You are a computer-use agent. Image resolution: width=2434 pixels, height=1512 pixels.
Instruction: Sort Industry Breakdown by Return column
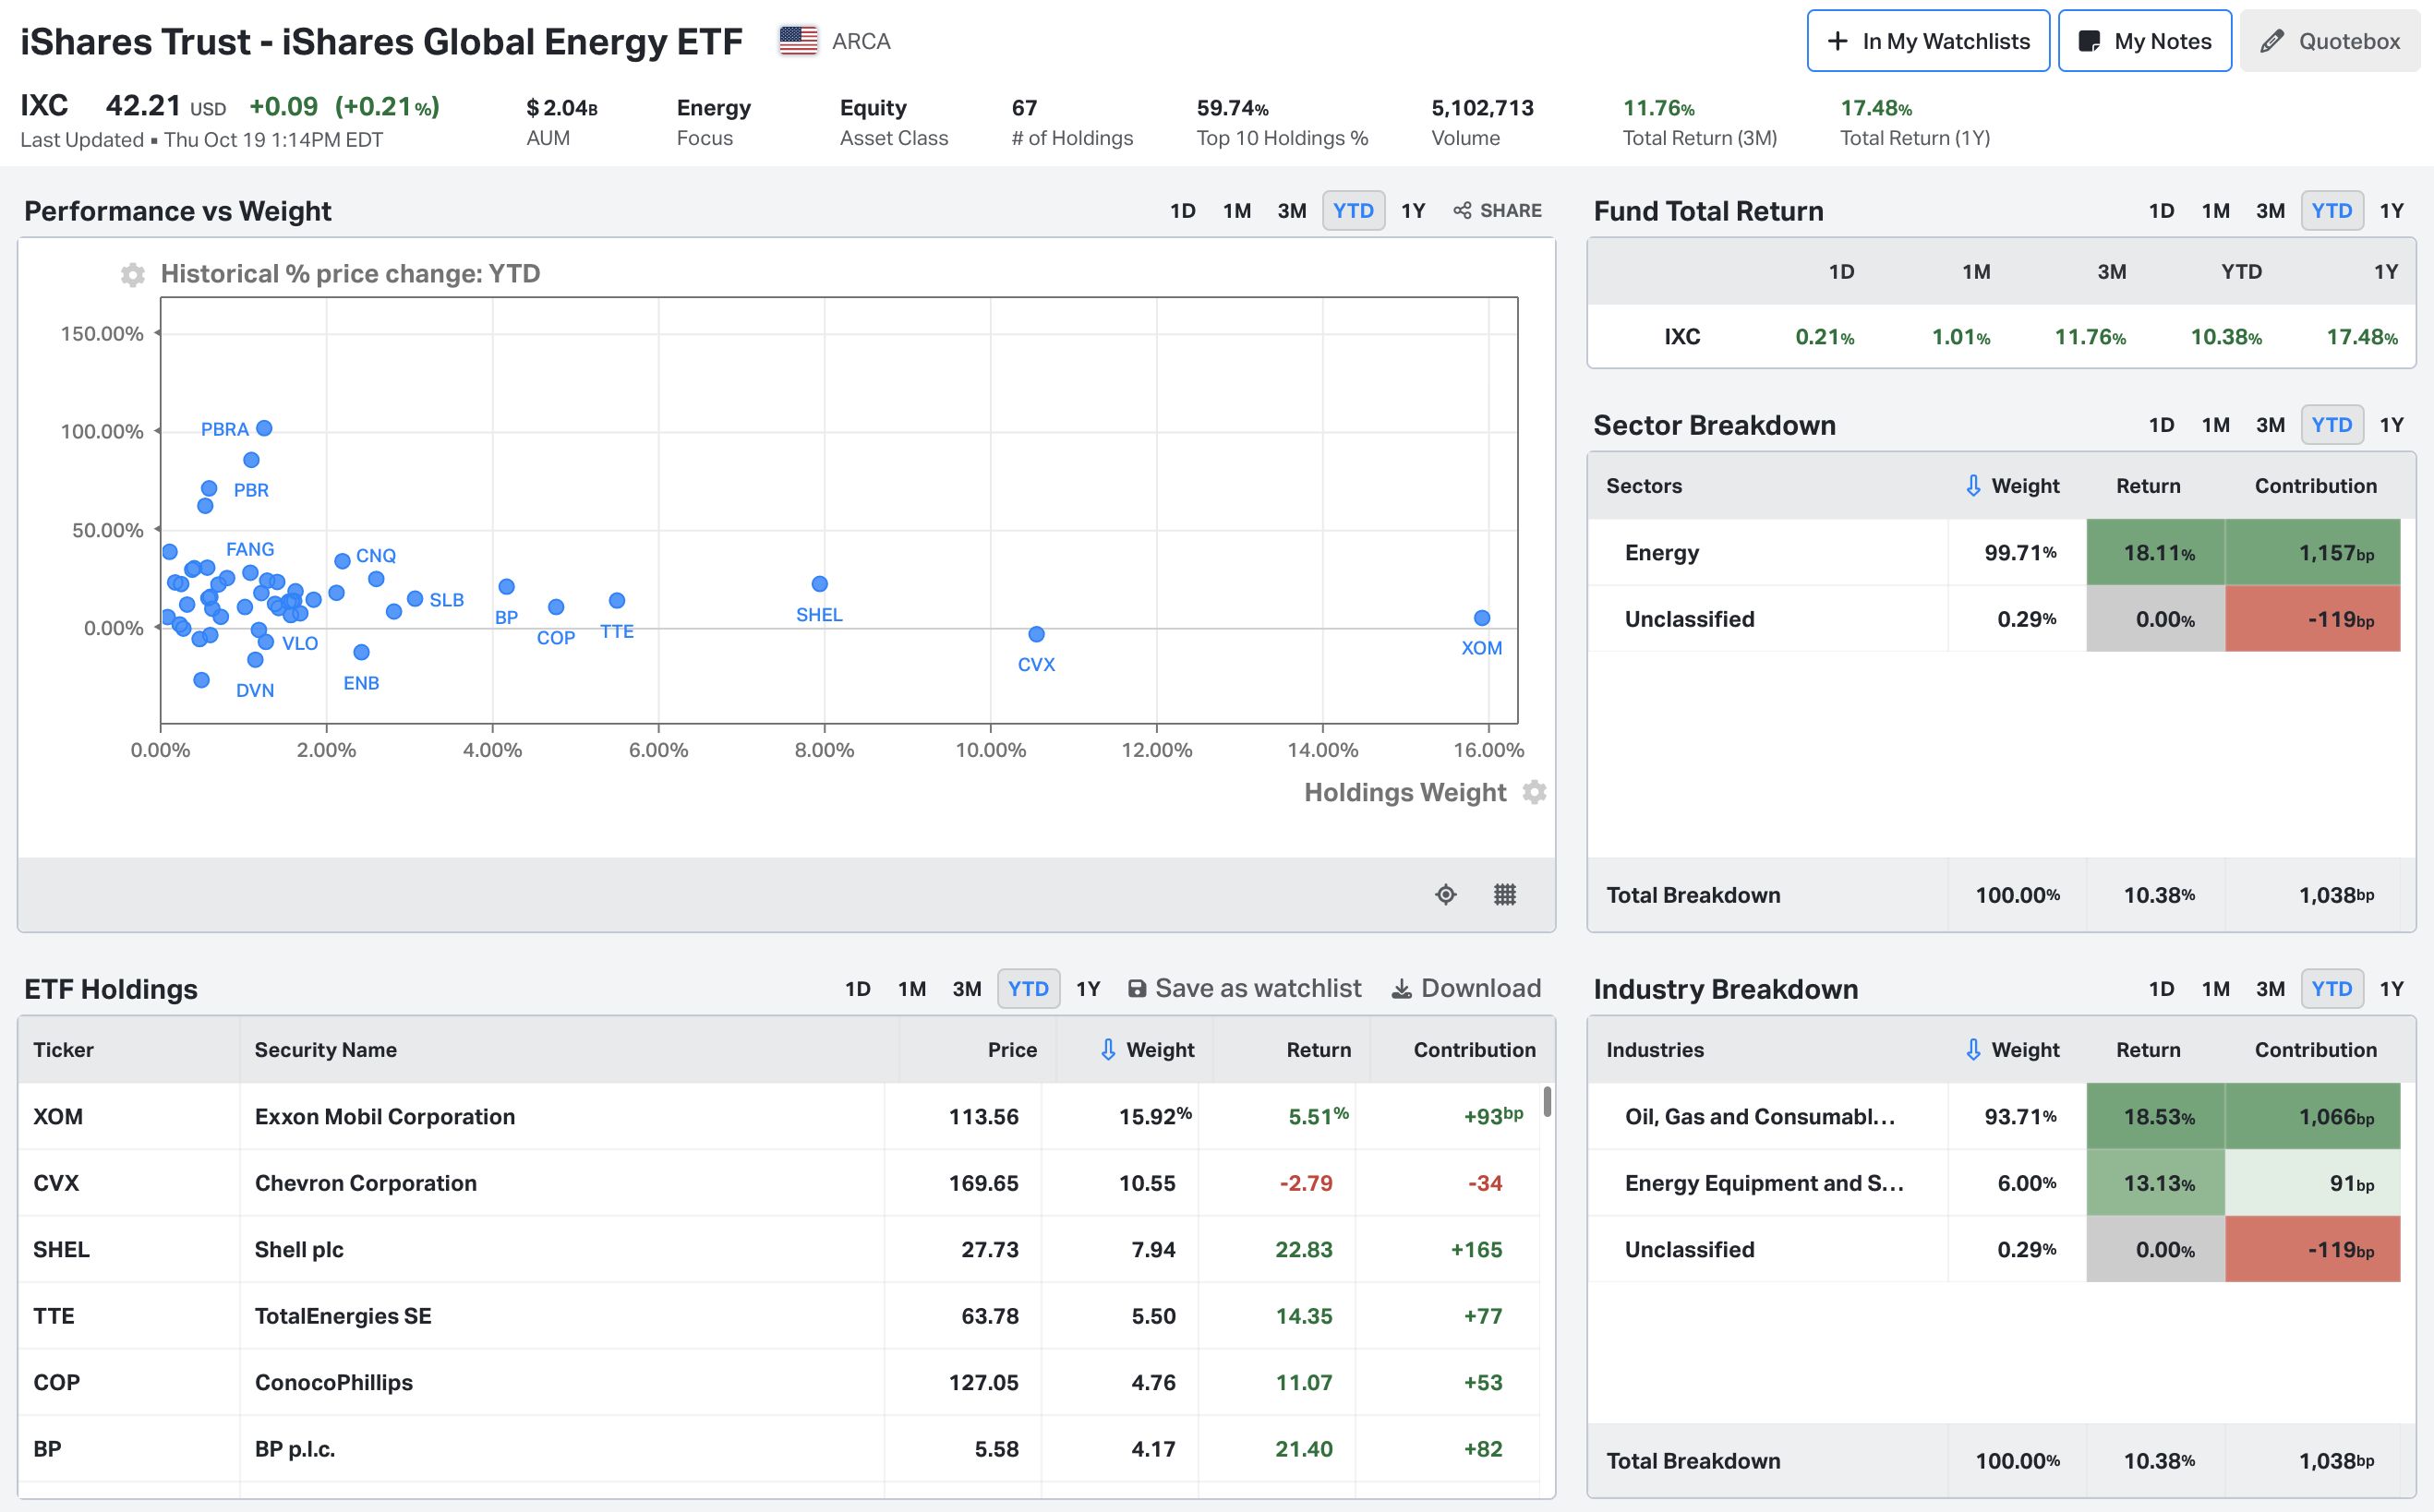[2148, 1049]
